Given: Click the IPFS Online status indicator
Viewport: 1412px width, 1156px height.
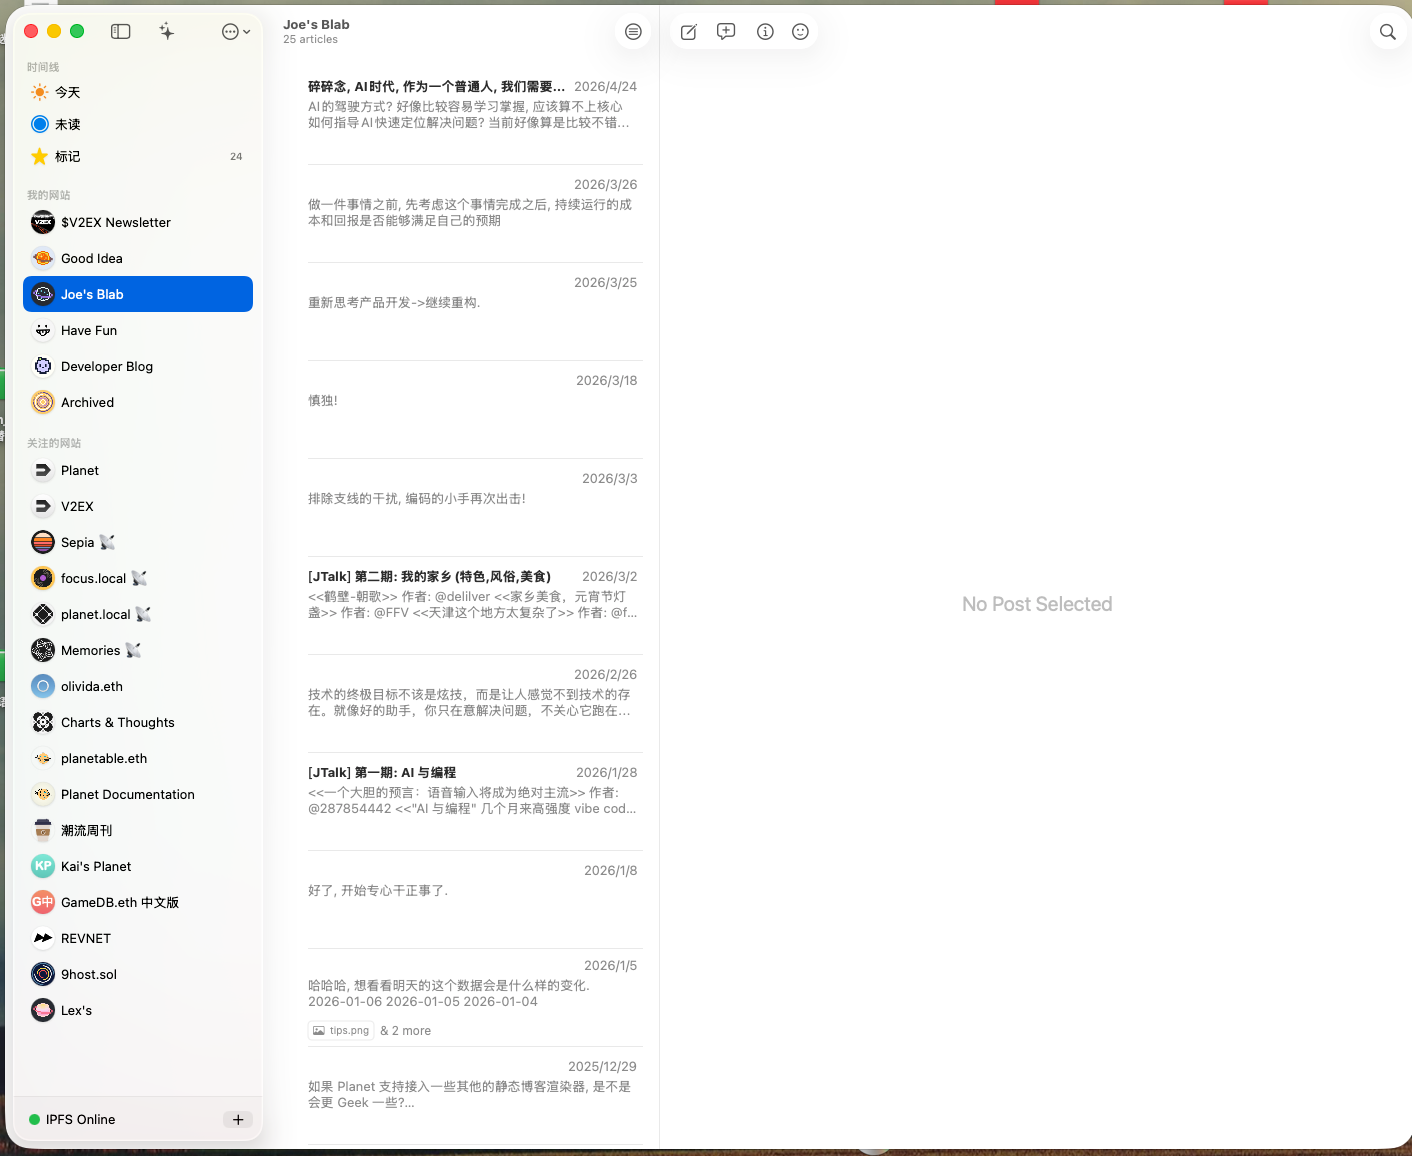Looking at the screenshot, I should pos(72,1119).
